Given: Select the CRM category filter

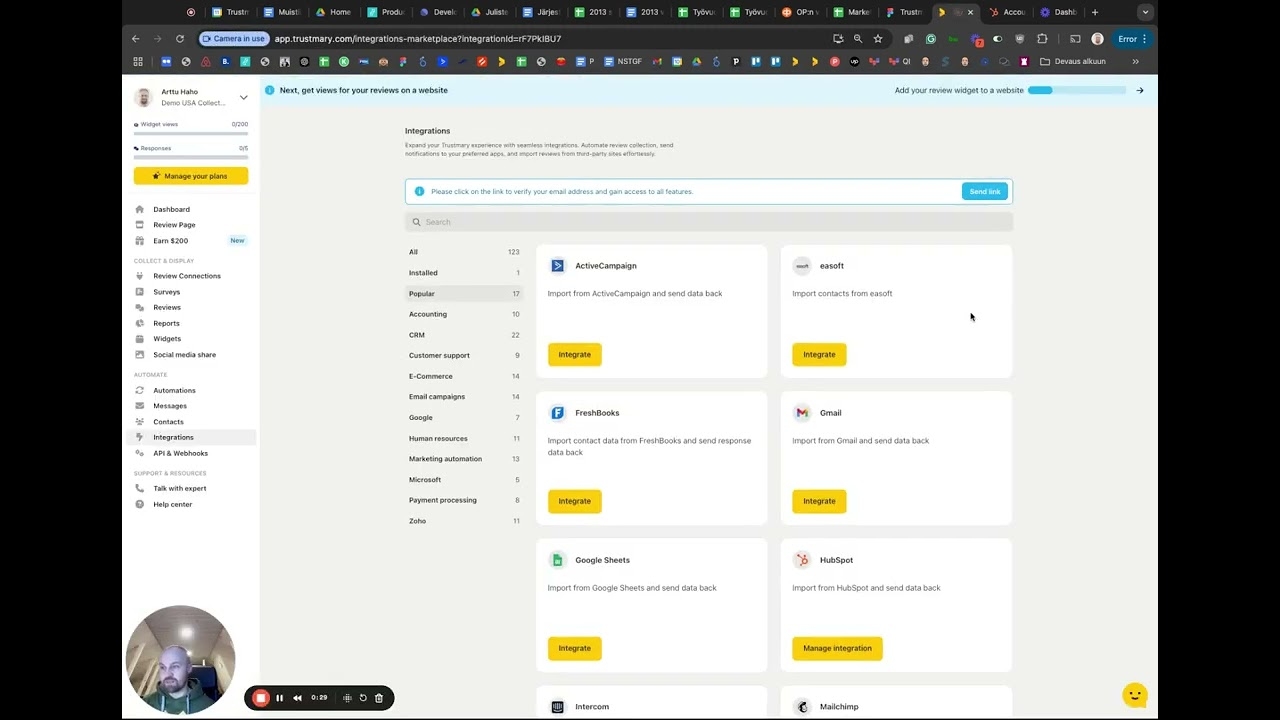Looking at the screenshot, I should (417, 335).
